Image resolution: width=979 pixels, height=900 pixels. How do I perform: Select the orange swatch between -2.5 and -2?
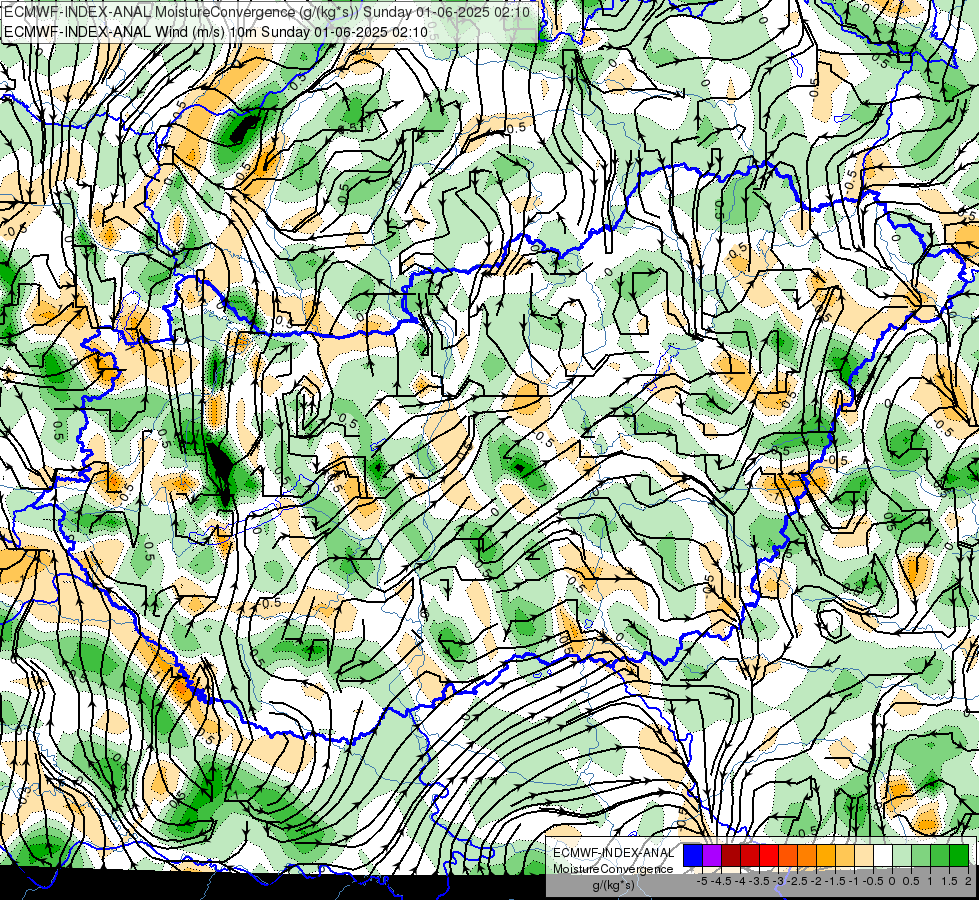pyautogui.click(x=807, y=856)
